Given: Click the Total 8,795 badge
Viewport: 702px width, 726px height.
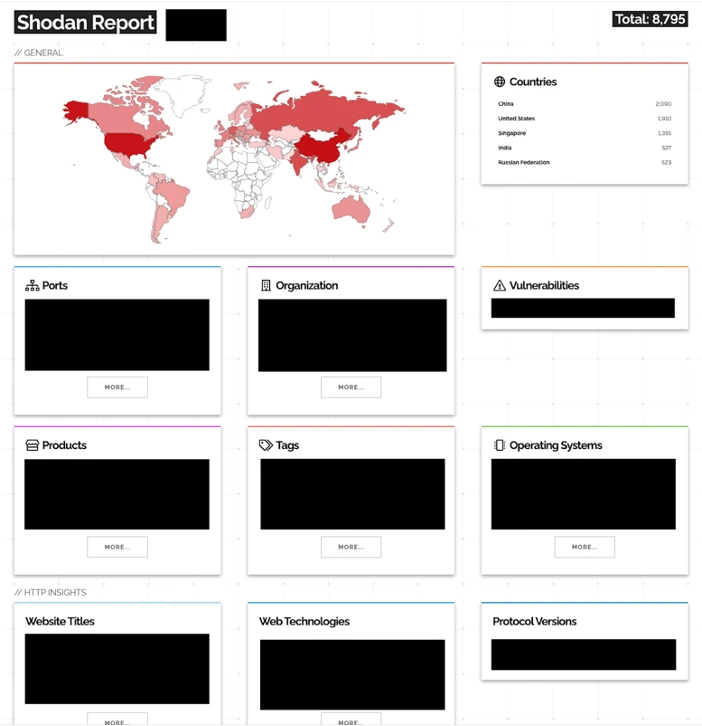Looking at the screenshot, I should (649, 19).
